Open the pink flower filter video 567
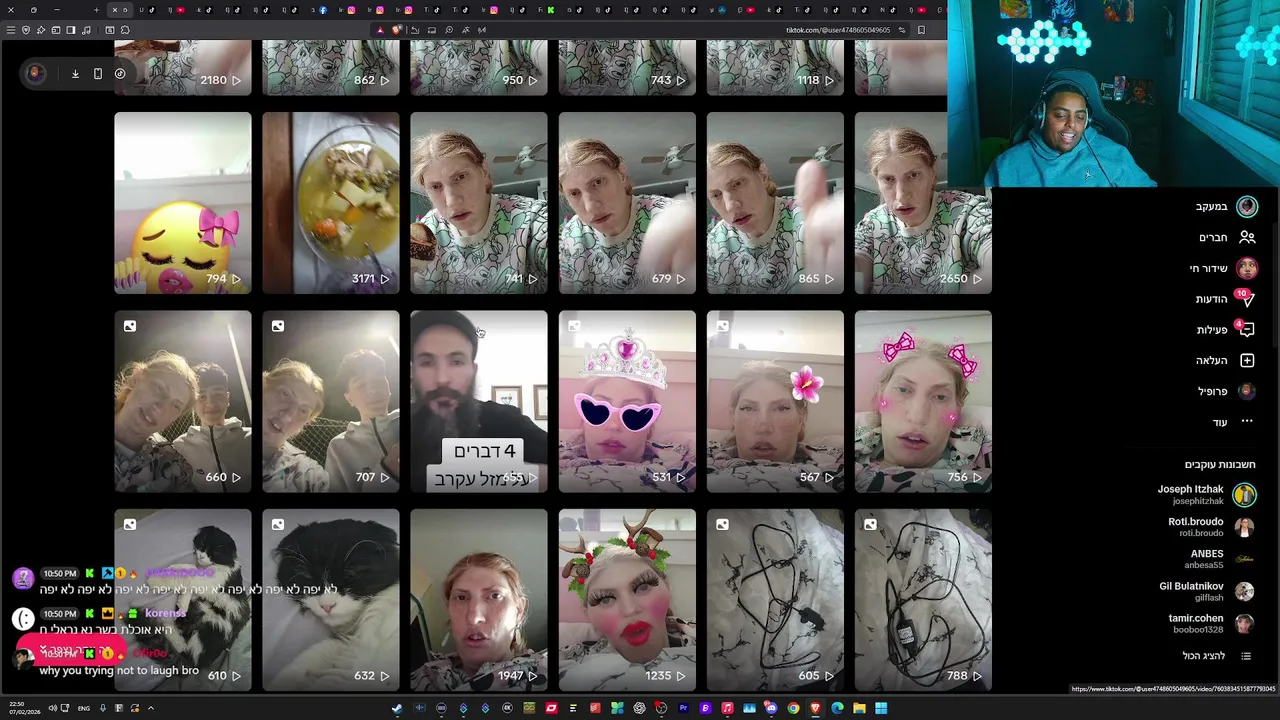 pyautogui.click(x=775, y=401)
